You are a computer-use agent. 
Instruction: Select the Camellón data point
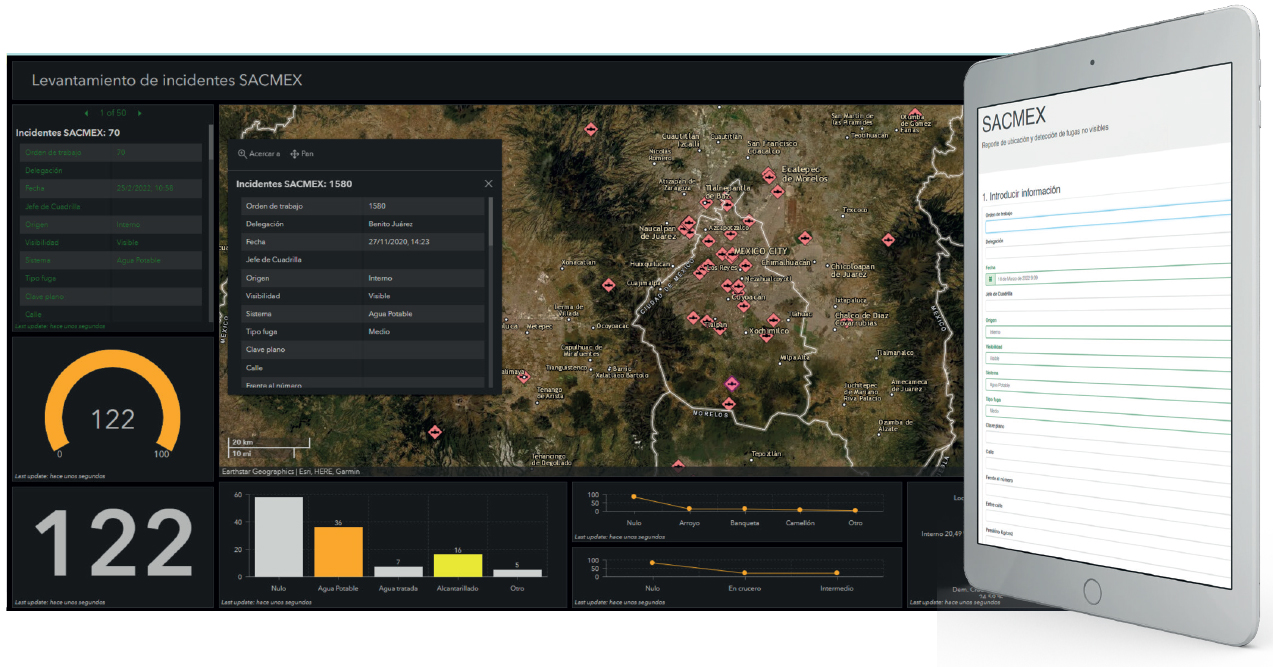tap(799, 510)
